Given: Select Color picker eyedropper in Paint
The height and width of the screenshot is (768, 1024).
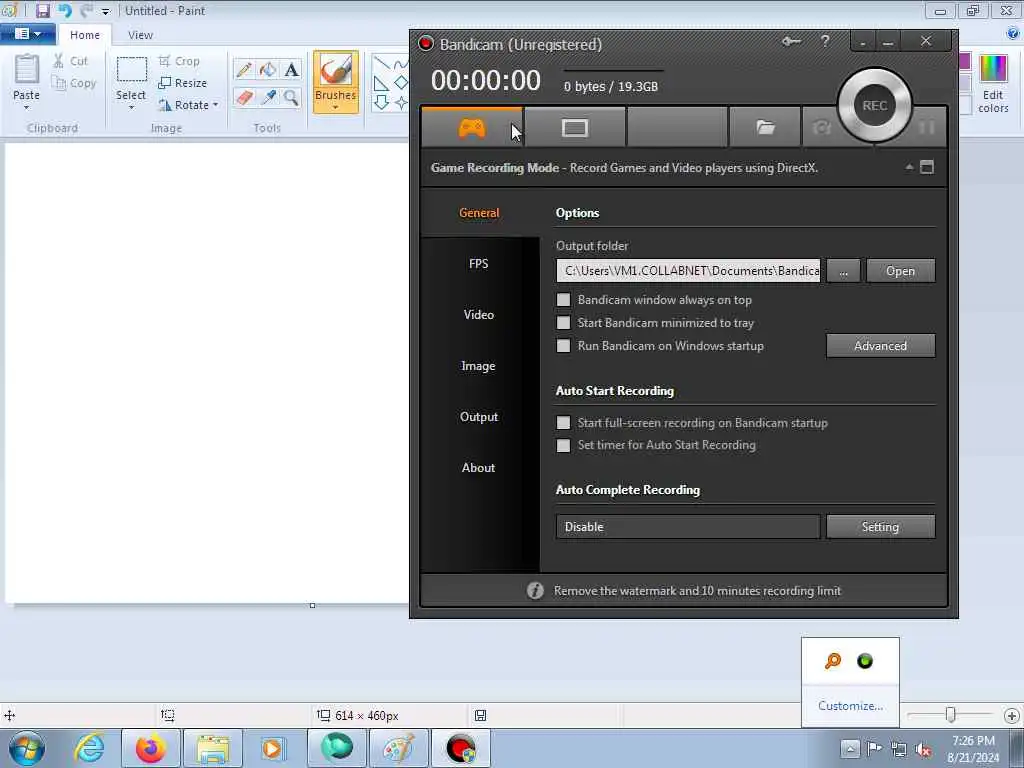Looking at the screenshot, I should pos(268,98).
